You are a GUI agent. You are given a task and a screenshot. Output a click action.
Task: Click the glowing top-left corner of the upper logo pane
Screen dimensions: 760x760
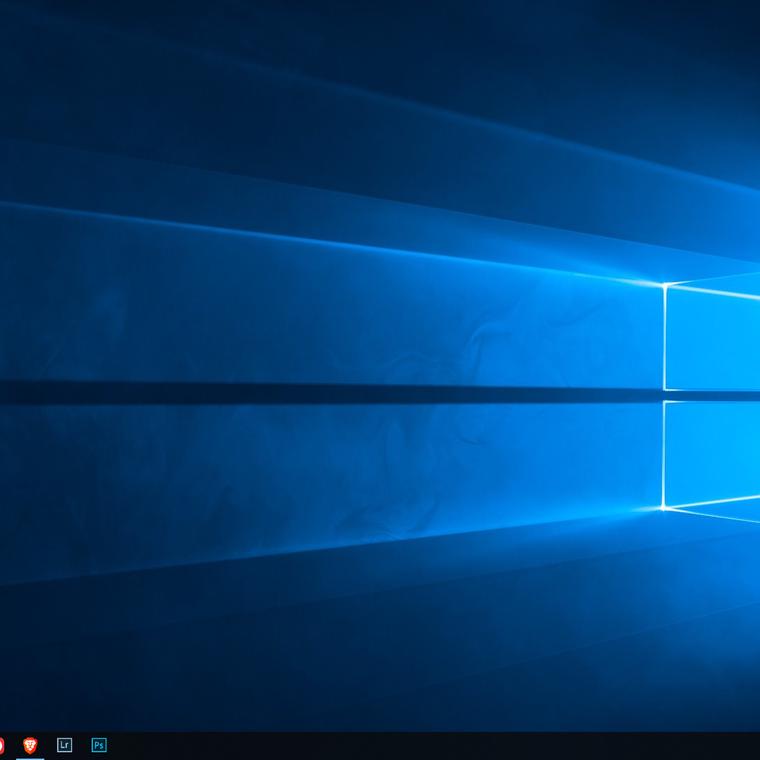point(665,285)
